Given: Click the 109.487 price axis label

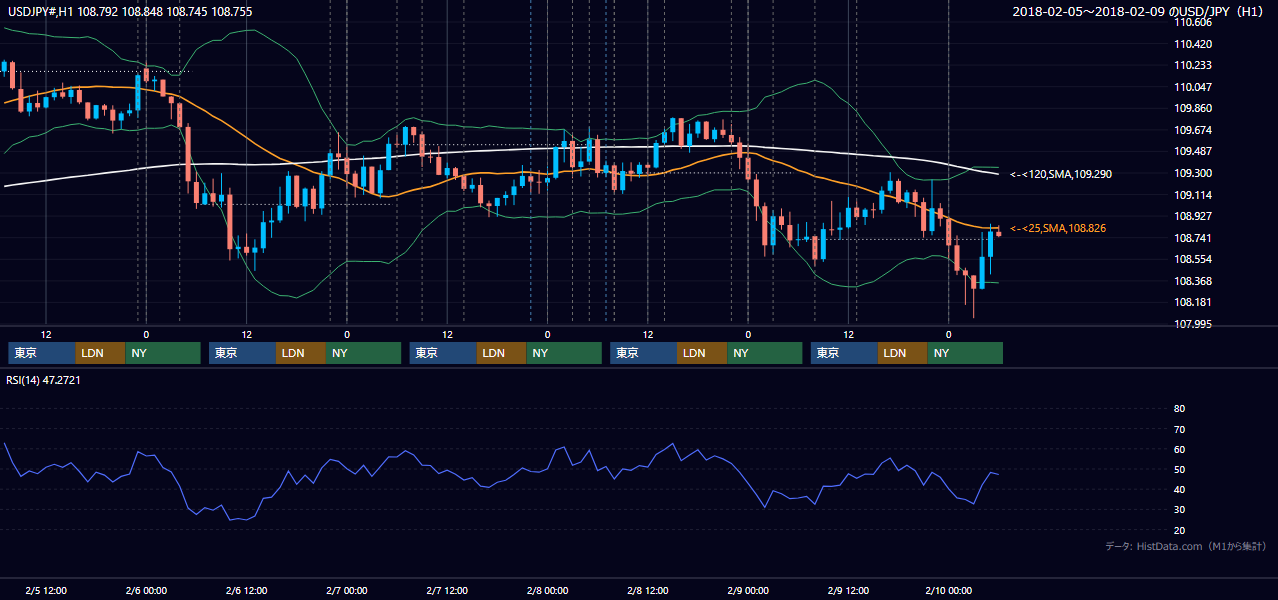Looking at the screenshot, I should (1194, 151).
